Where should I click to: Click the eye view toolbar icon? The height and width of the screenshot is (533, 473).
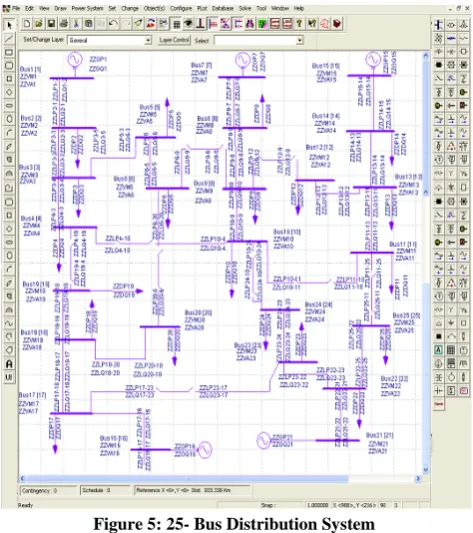coord(188,23)
